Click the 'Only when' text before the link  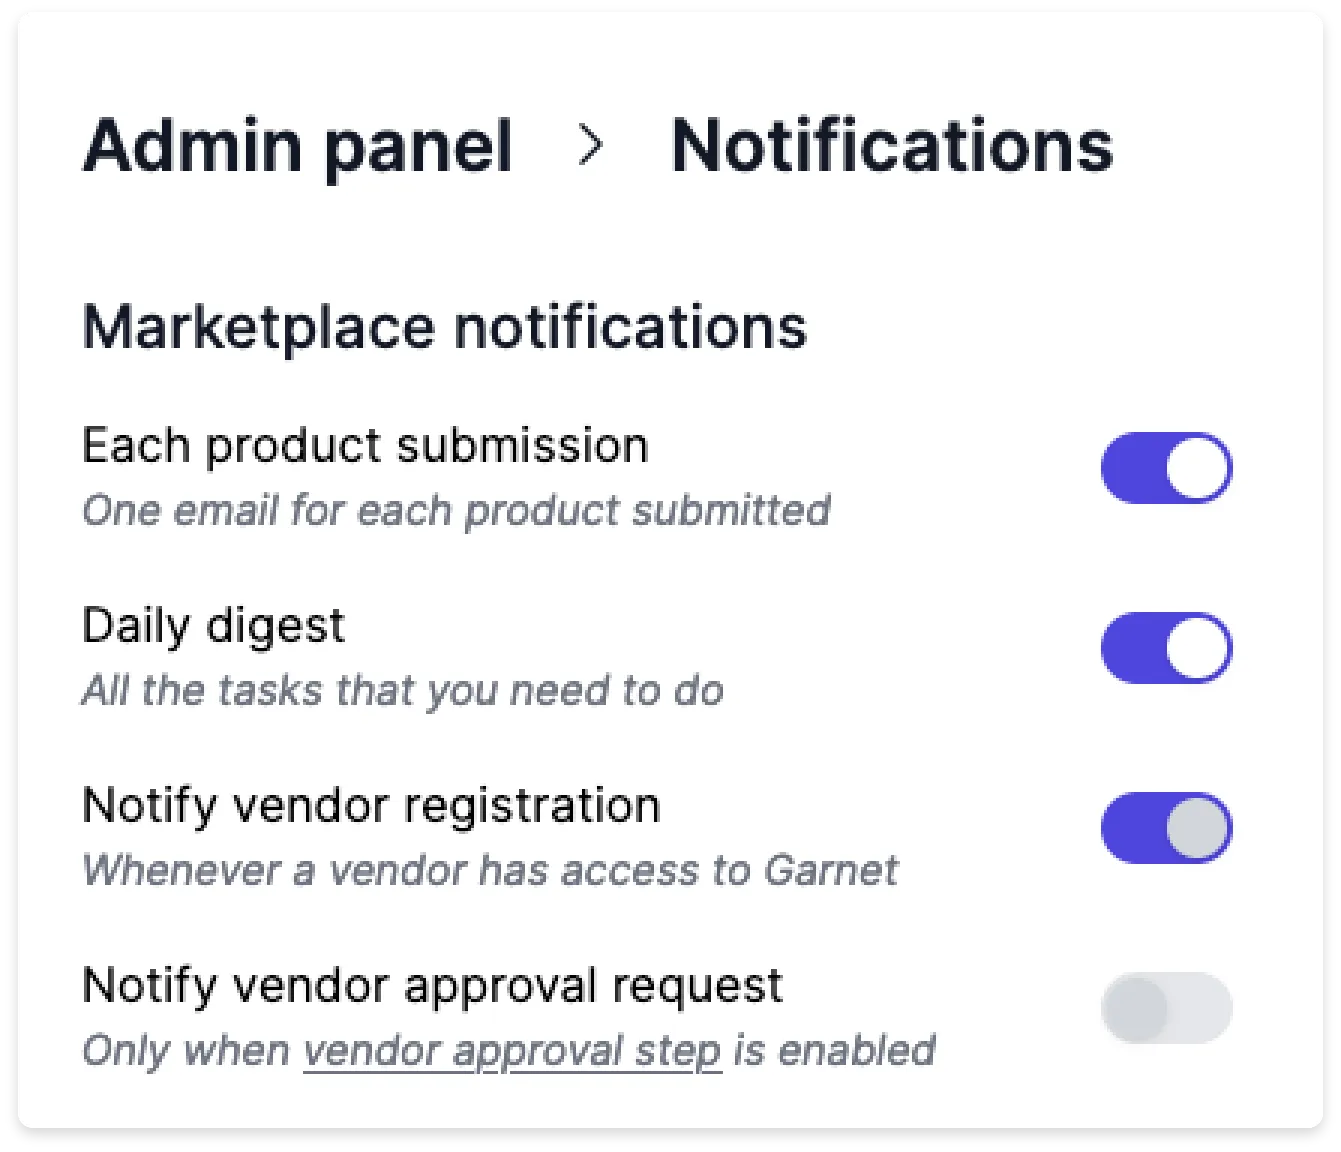tap(186, 1052)
